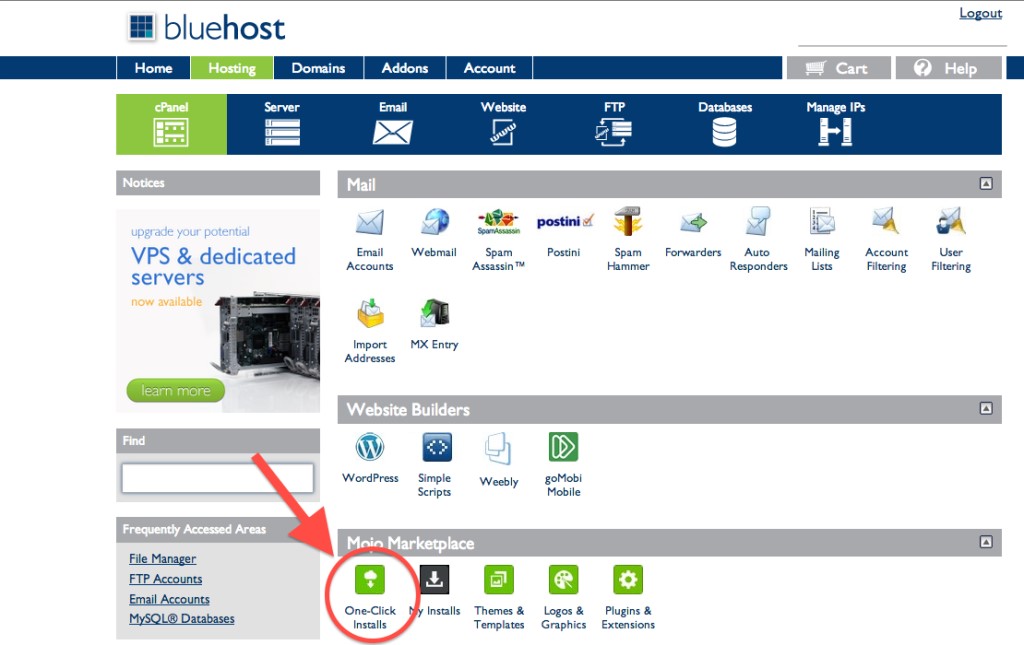Open User Filtering

(x=951, y=240)
